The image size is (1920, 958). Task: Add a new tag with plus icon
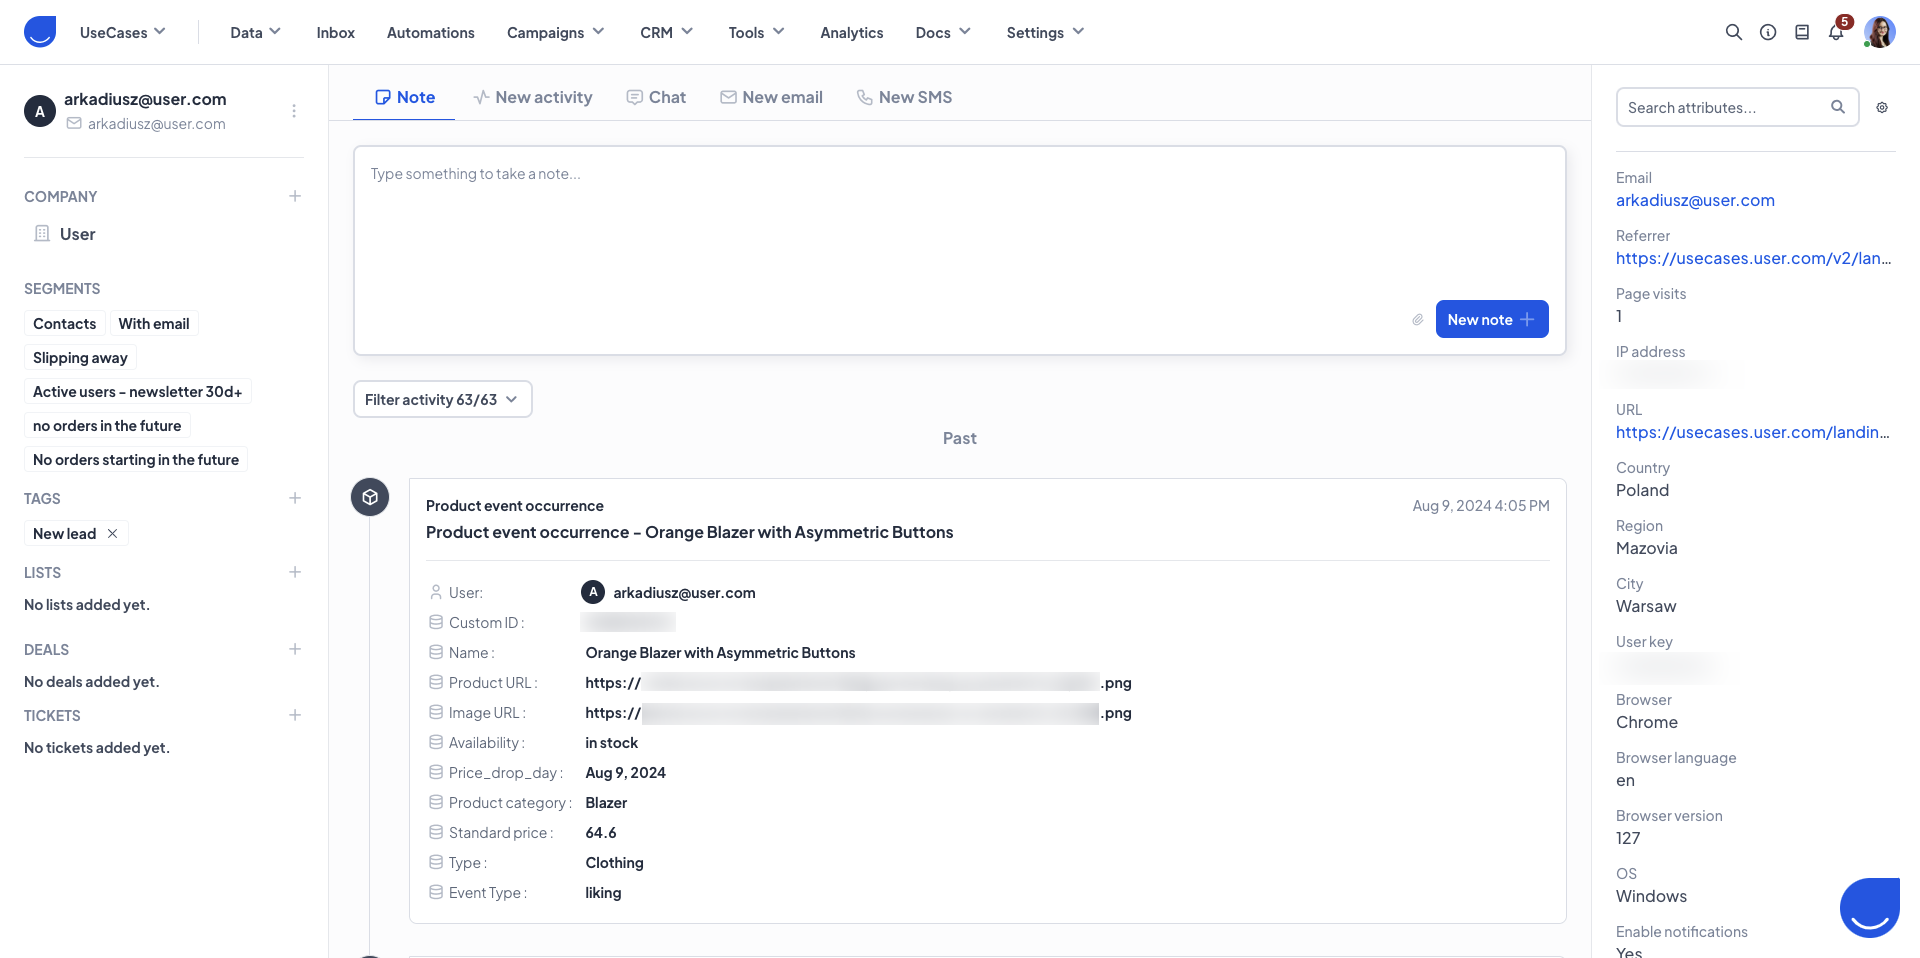(x=295, y=498)
